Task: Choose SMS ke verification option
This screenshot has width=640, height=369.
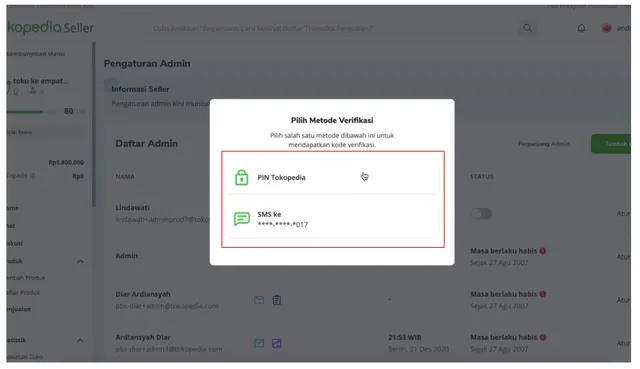Action: (x=333, y=219)
